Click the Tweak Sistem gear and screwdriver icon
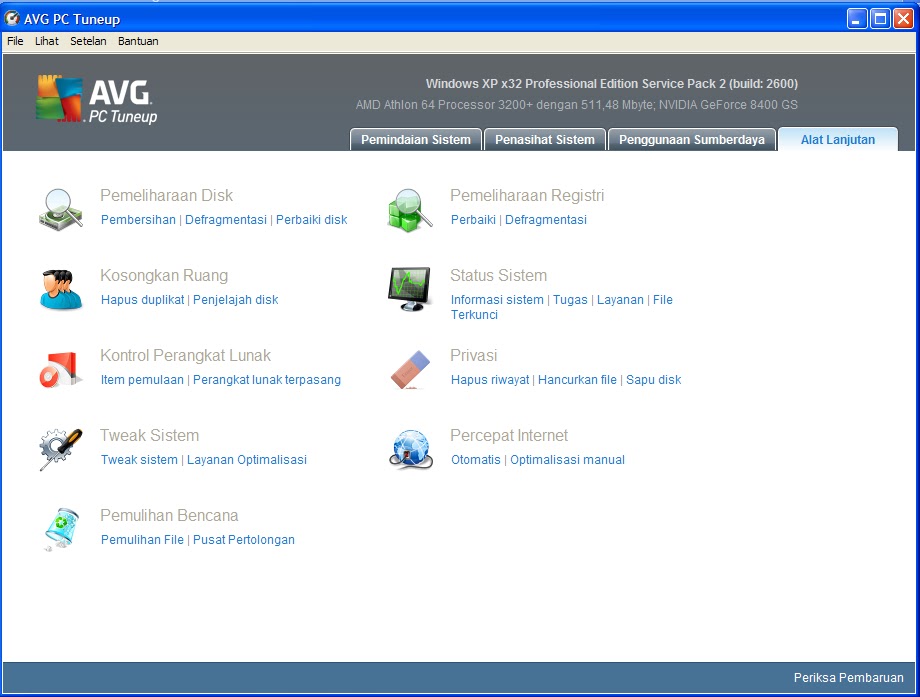 pos(61,449)
